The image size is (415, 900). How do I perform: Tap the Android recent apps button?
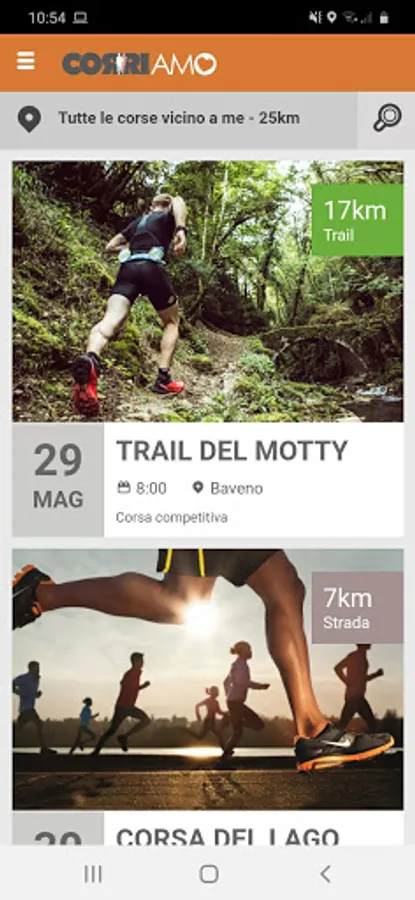[x=93, y=874]
